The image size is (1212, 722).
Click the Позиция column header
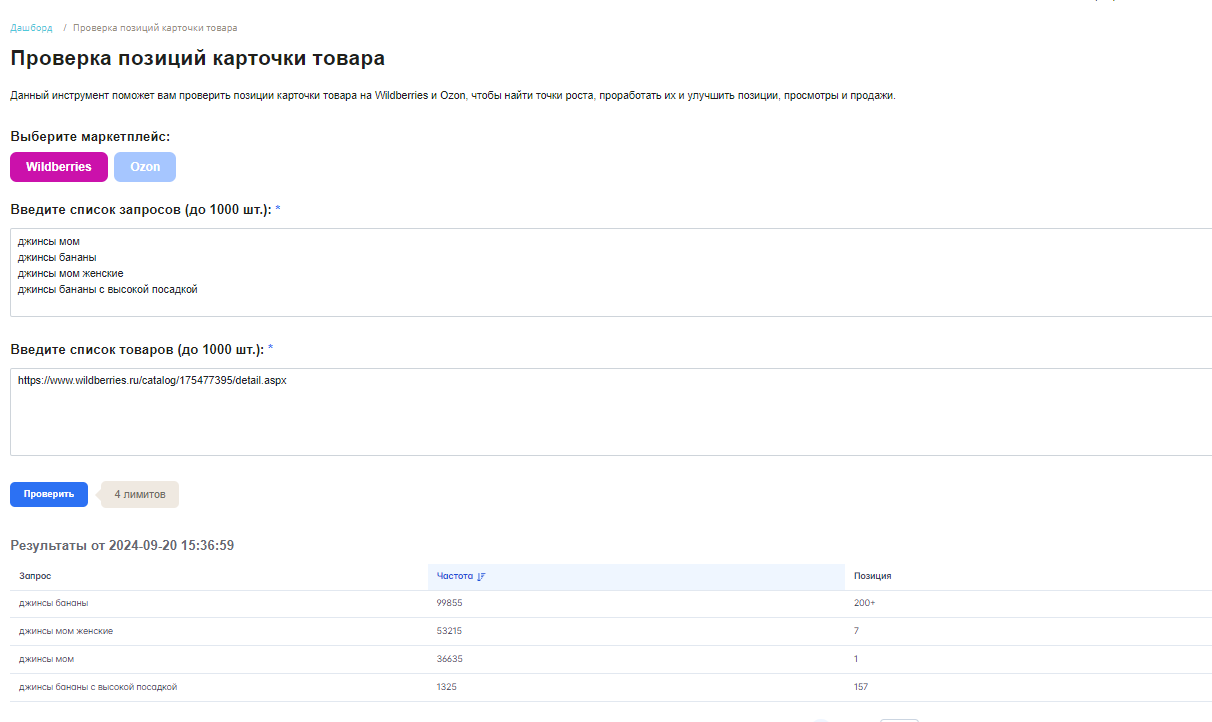872,576
